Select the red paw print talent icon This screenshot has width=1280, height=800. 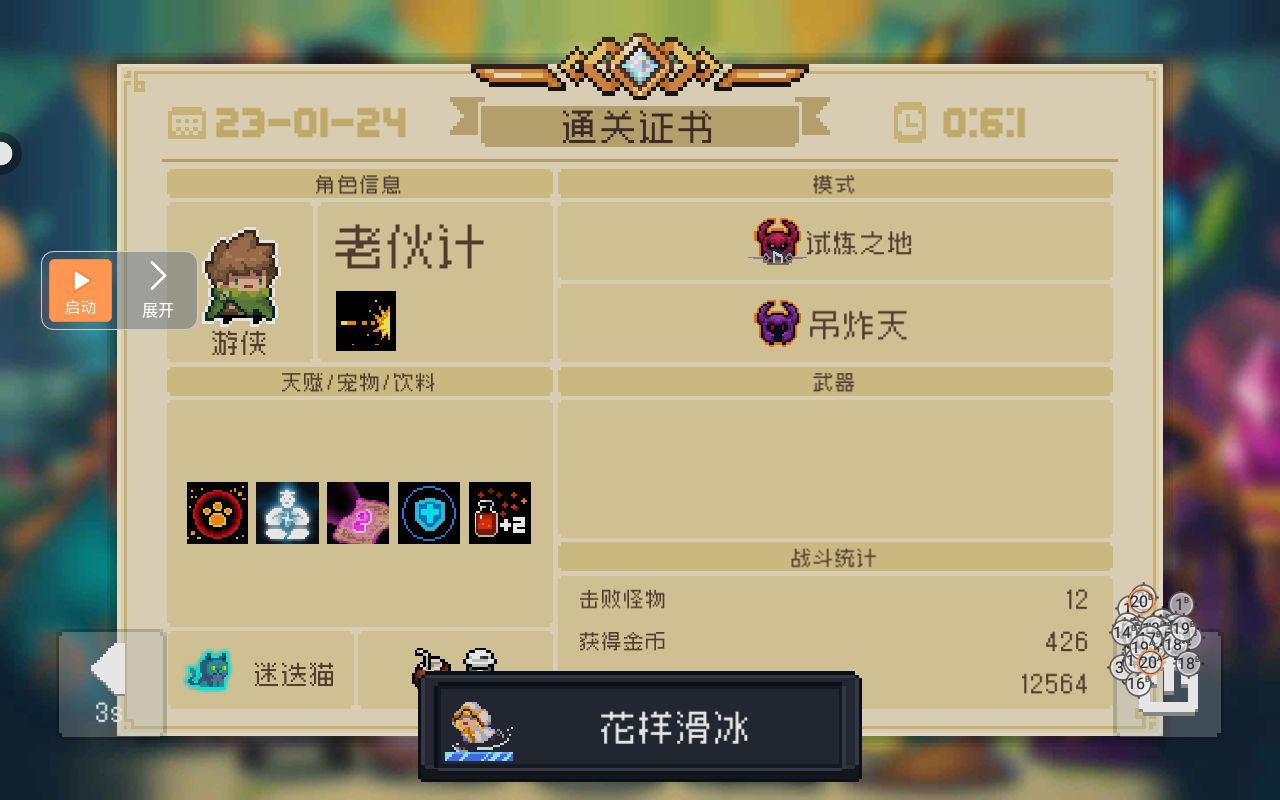coord(217,513)
